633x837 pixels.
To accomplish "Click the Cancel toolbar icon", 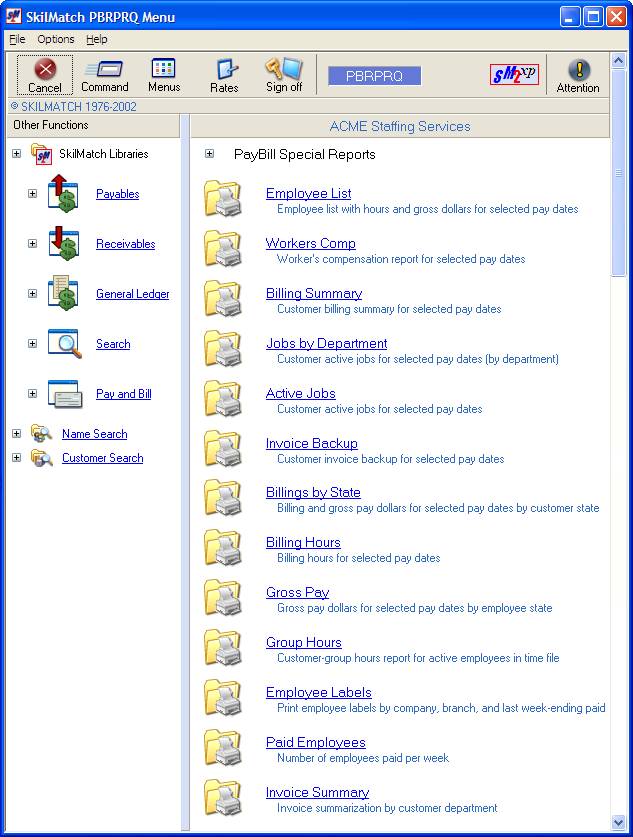I will [x=45, y=75].
